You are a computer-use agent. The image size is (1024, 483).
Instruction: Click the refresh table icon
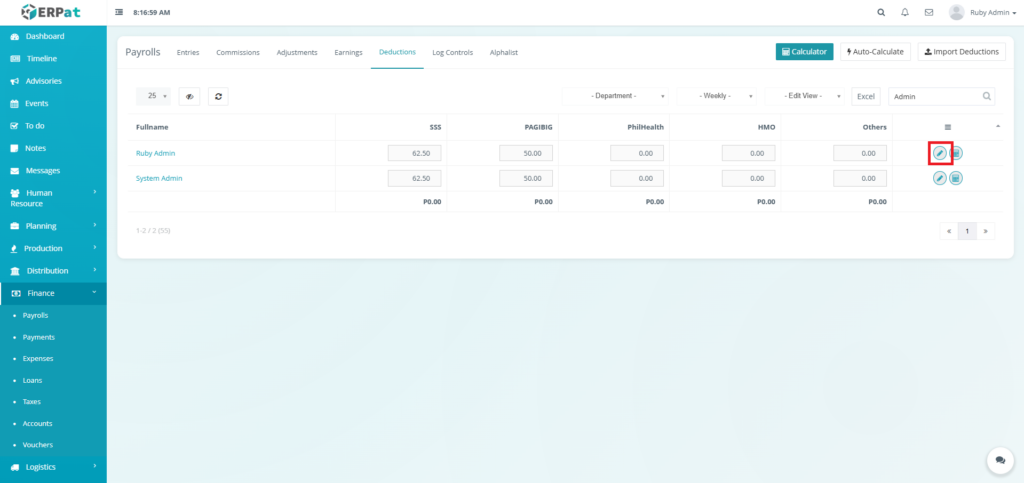click(x=218, y=96)
